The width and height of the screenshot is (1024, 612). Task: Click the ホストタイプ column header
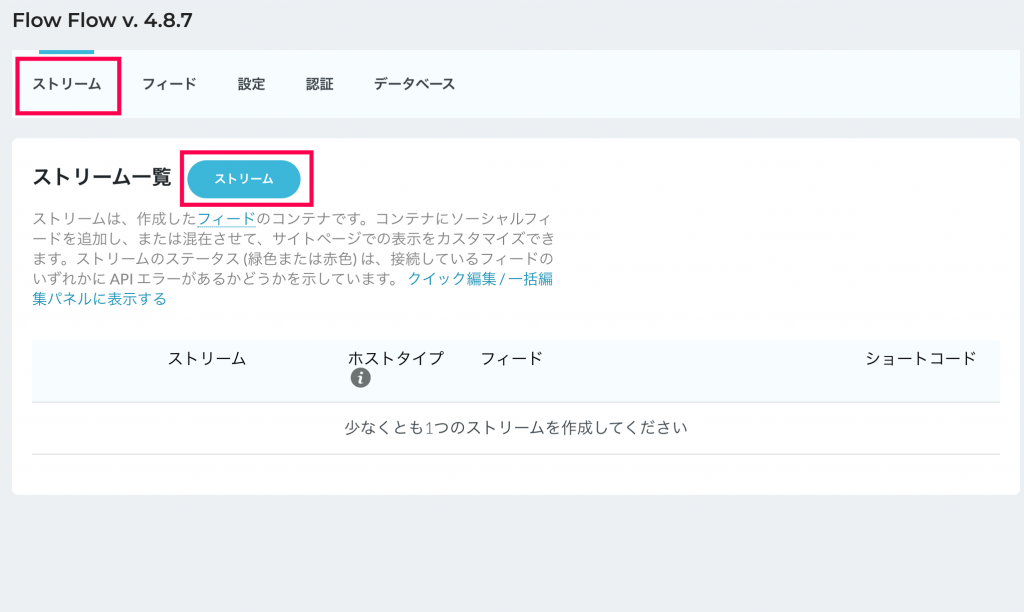coord(396,359)
